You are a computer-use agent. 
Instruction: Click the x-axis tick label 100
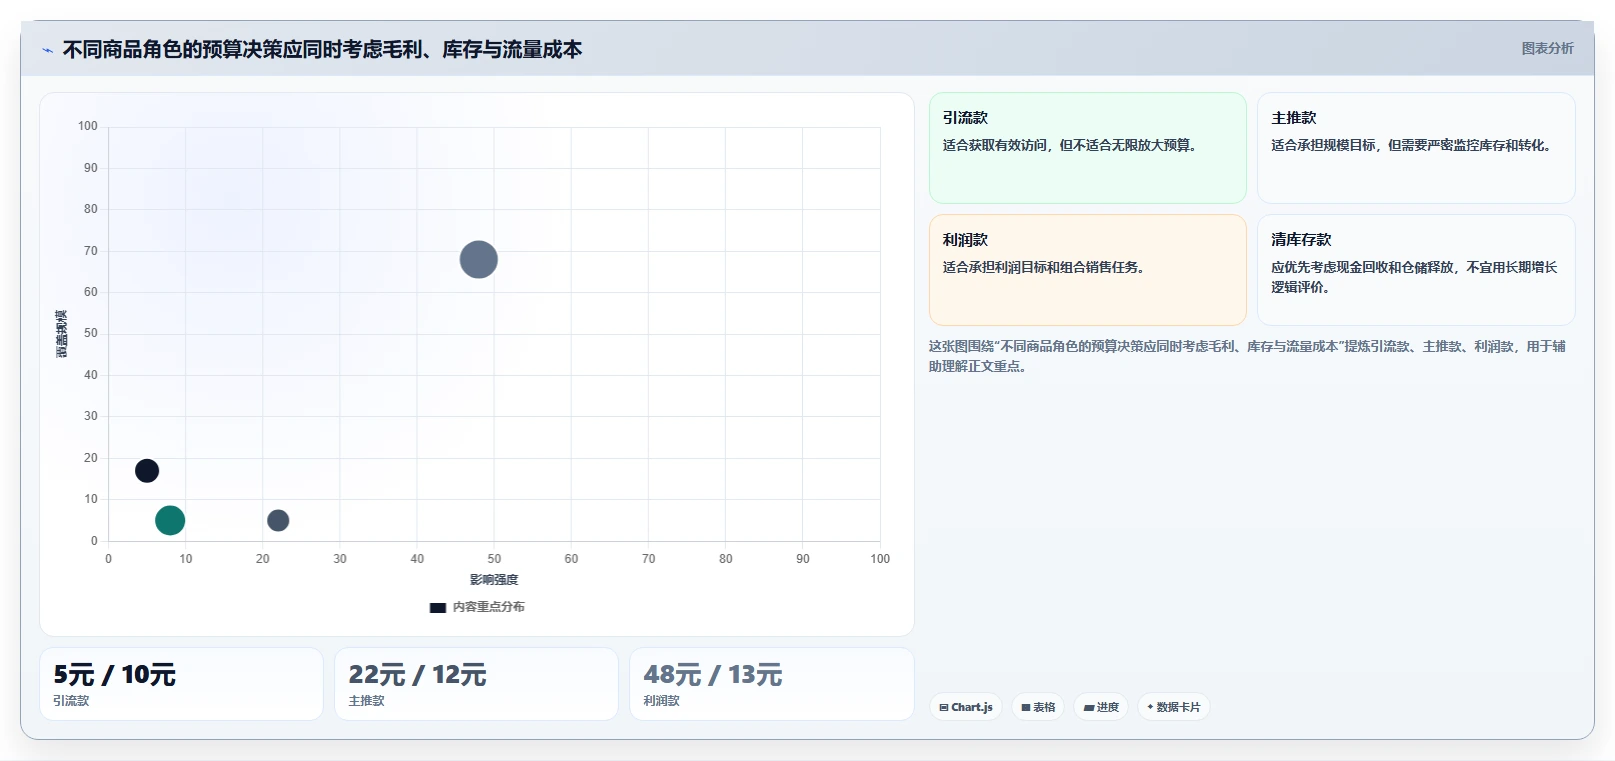[880, 559]
